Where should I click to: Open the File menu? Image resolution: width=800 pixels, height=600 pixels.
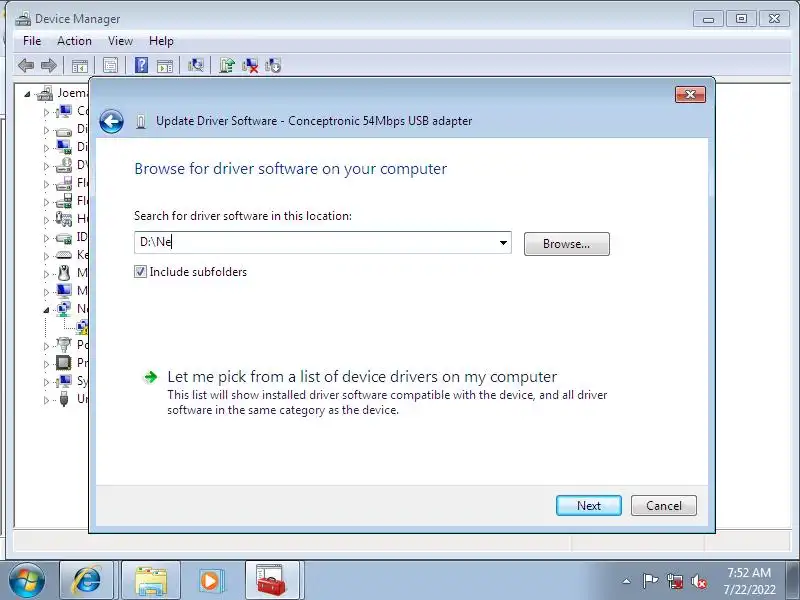[x=32, y=41]
